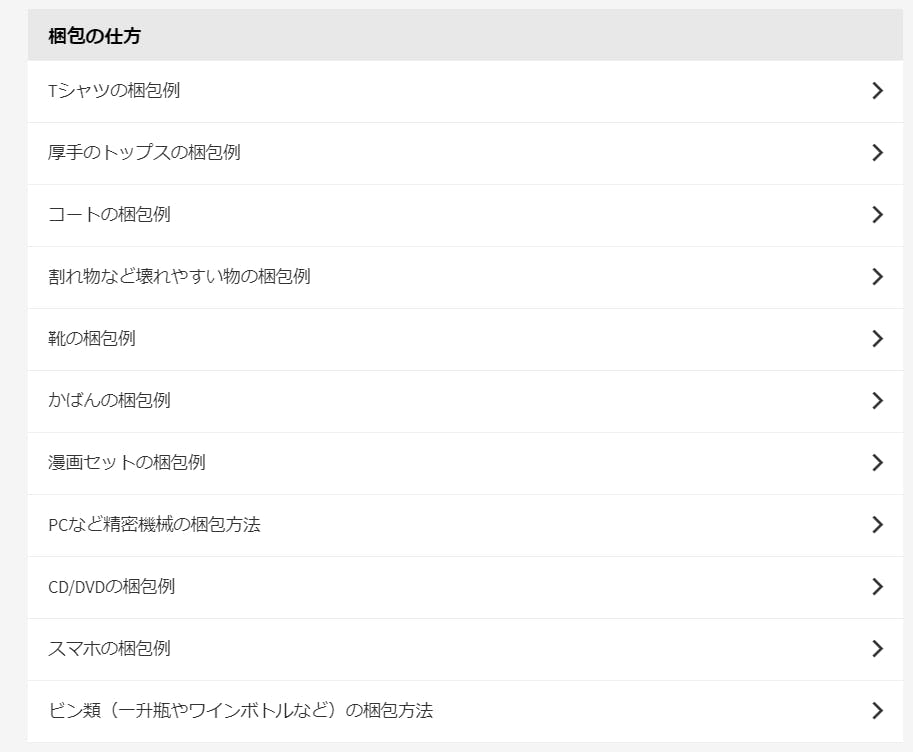Image resolution: width=913 pixels, height=752 pixels.
Task: Expand the CD/DVDの梱包例 chevron
Action: pos(877,587)
